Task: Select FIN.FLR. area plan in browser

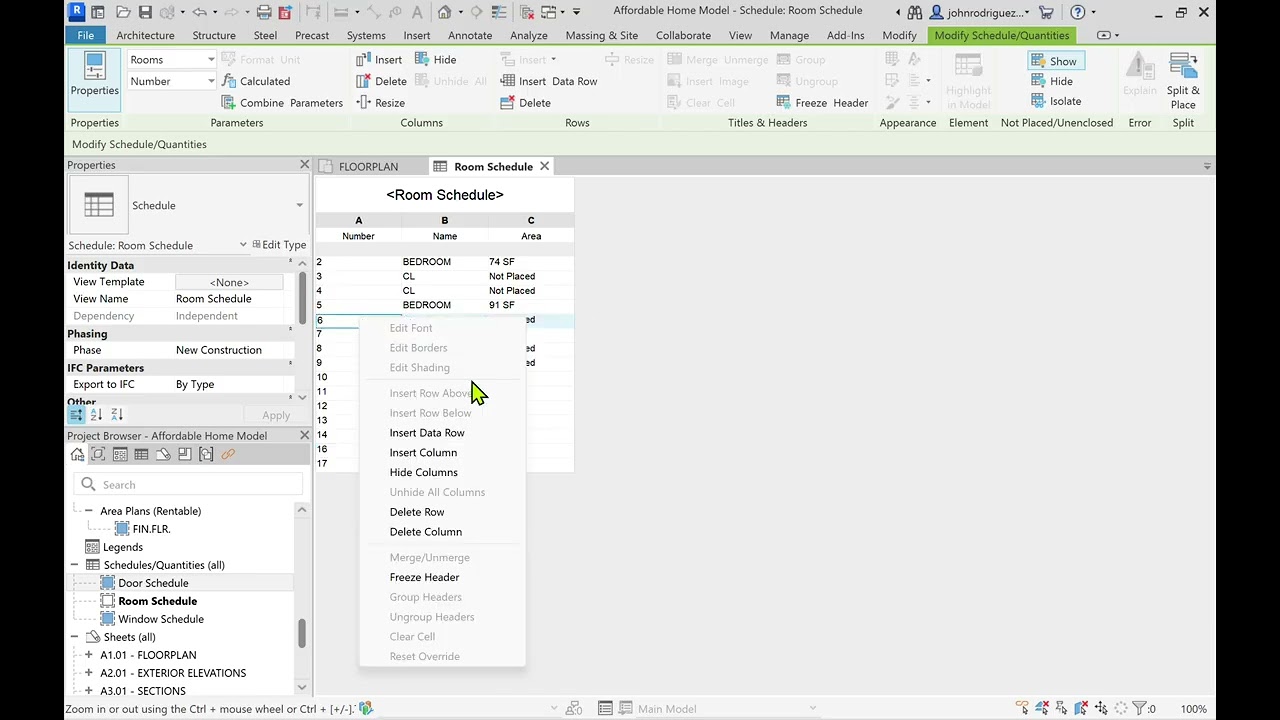Action: coord(151,529)
